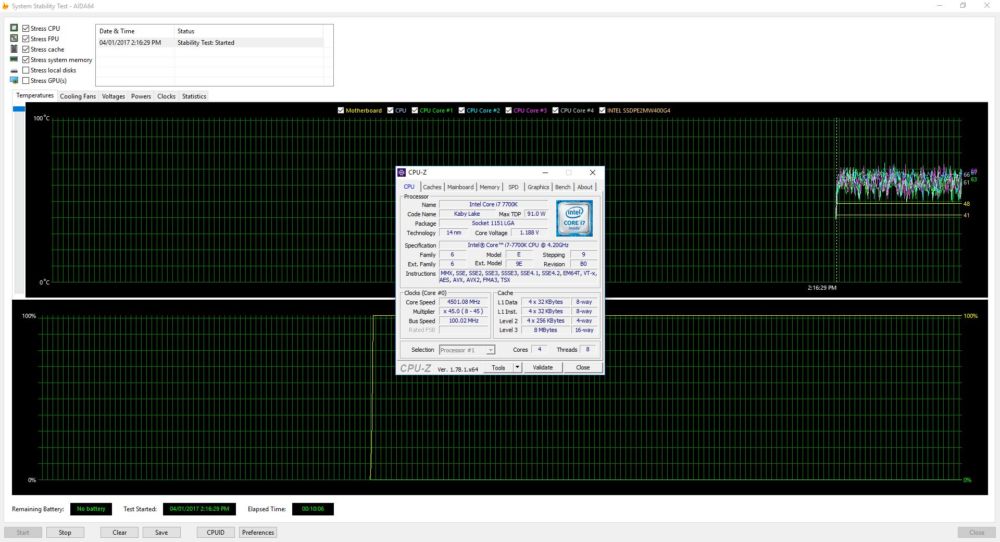The height and width of the screenshot is (542, 1000).
Task: Click the Date & Time column header
Action: 135,31
